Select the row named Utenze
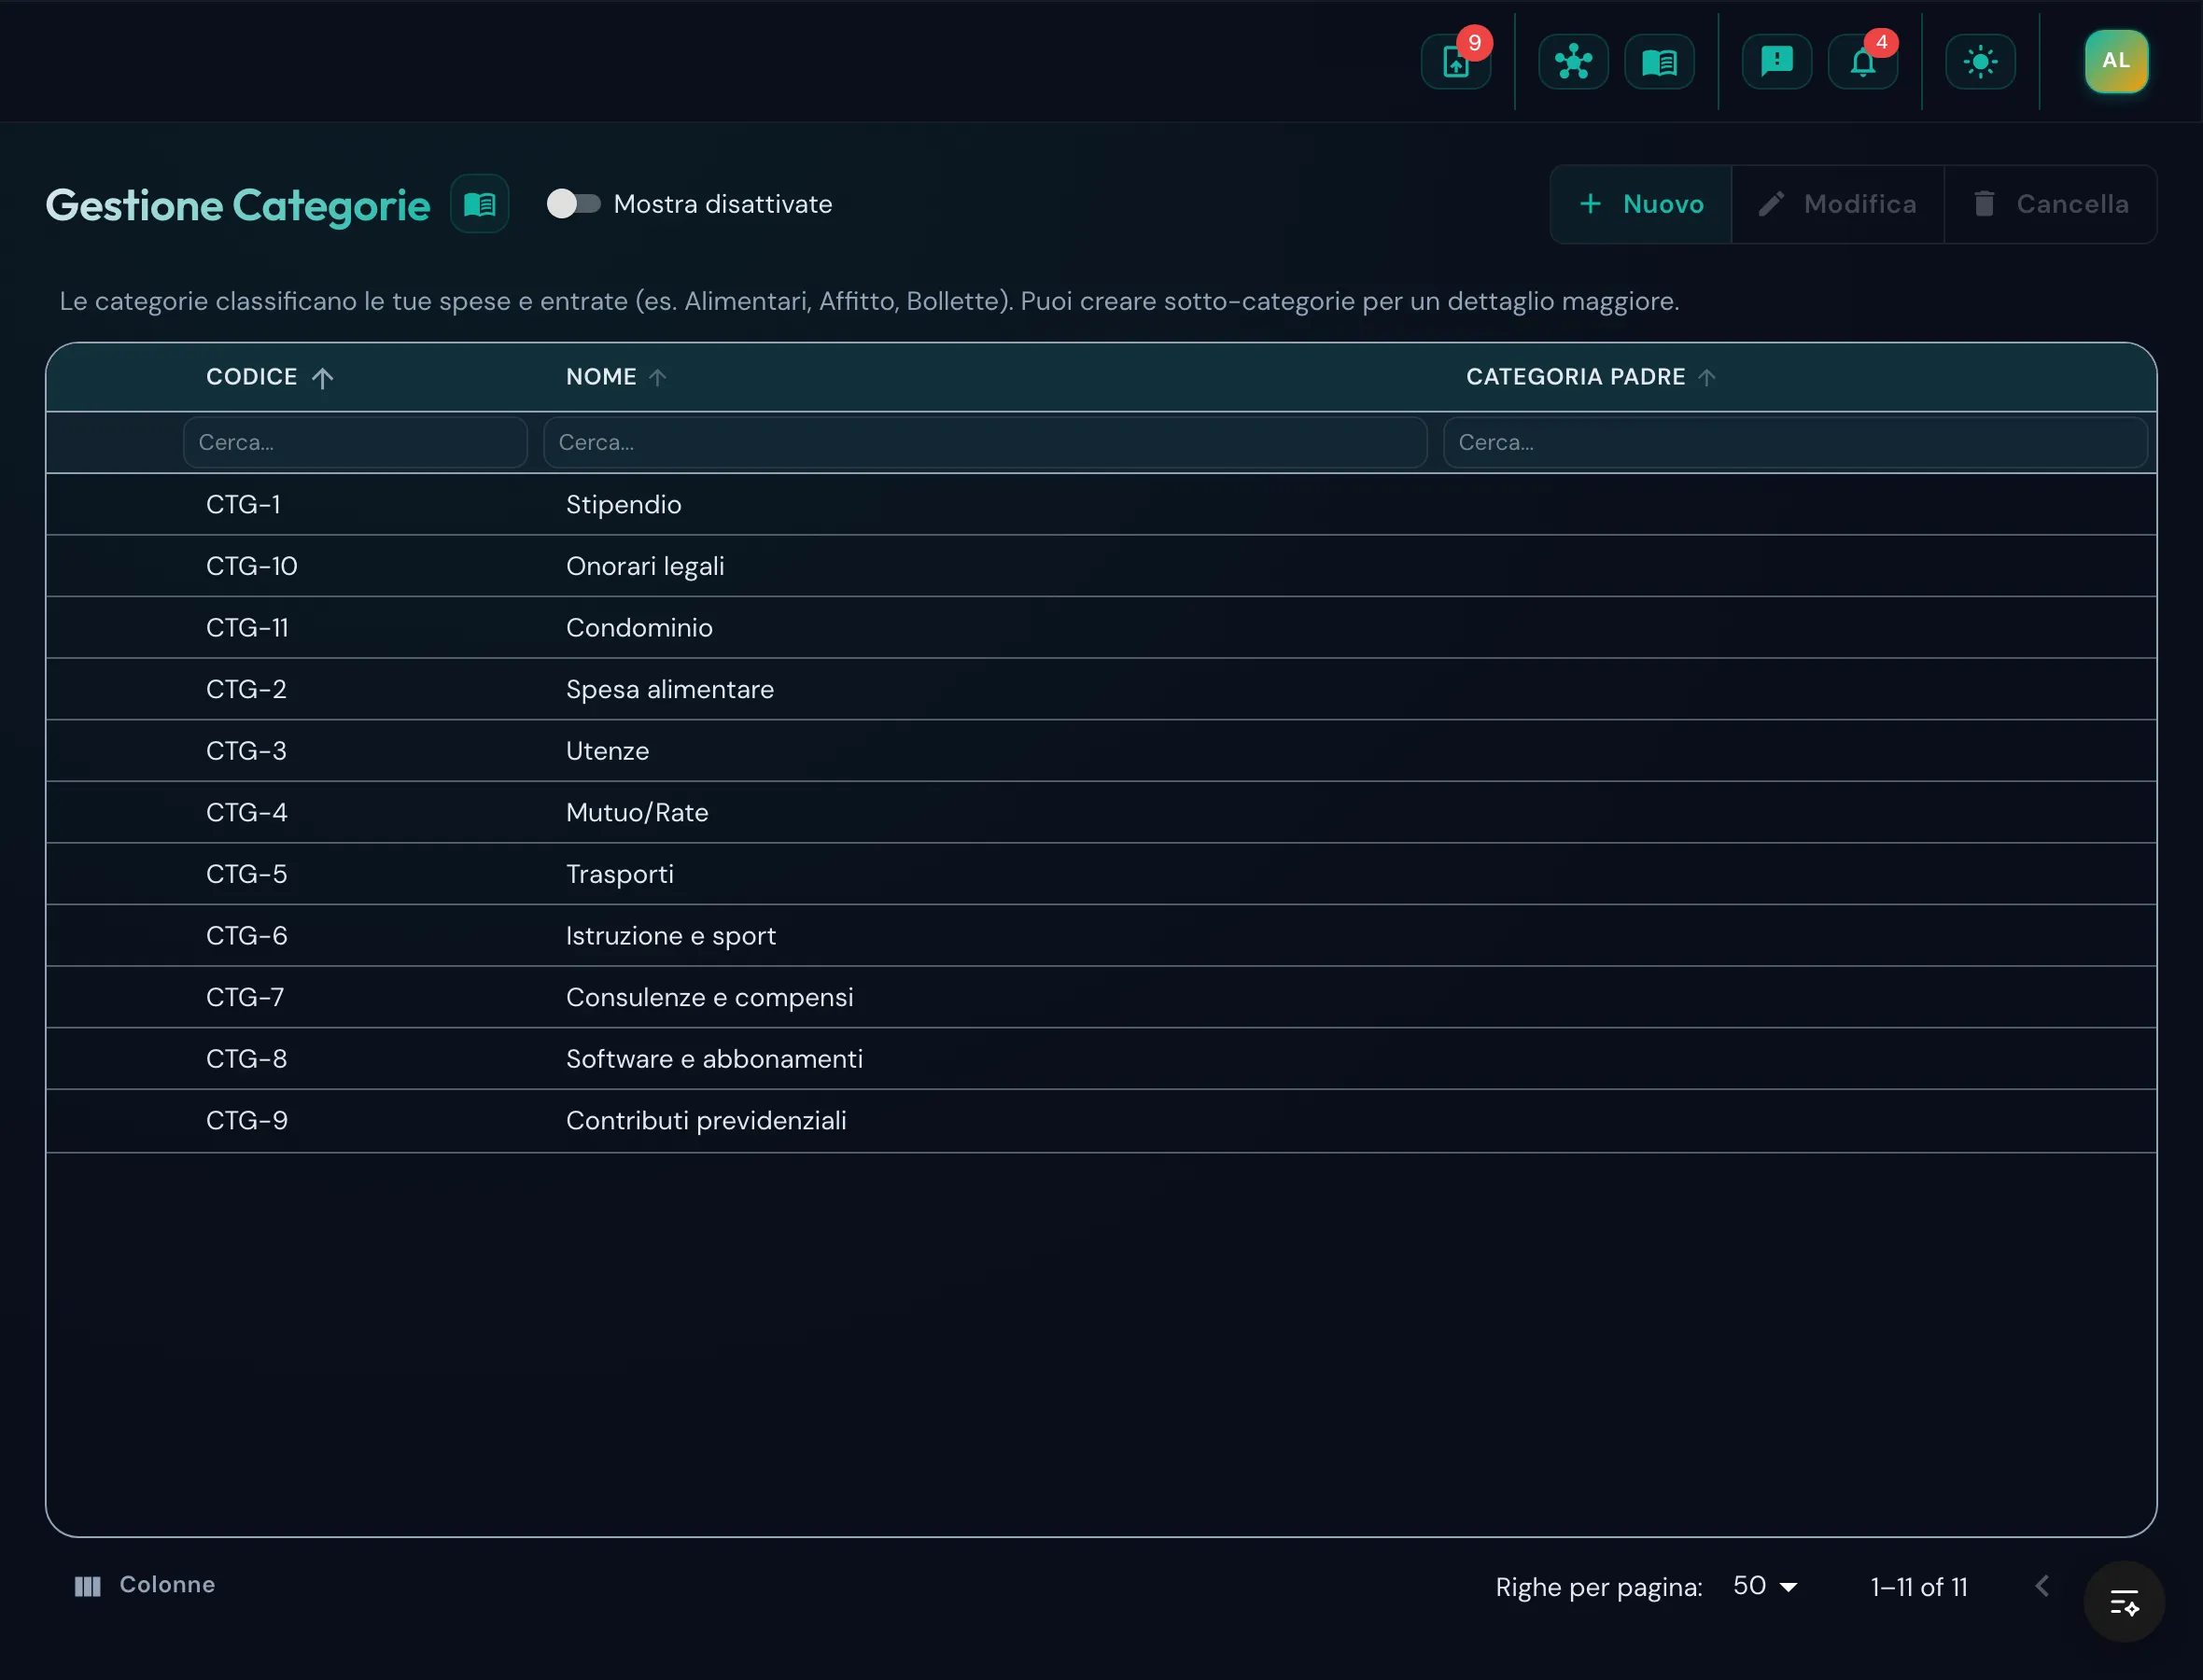This screenshot has height=1680, width=2203. [1101, 751]
